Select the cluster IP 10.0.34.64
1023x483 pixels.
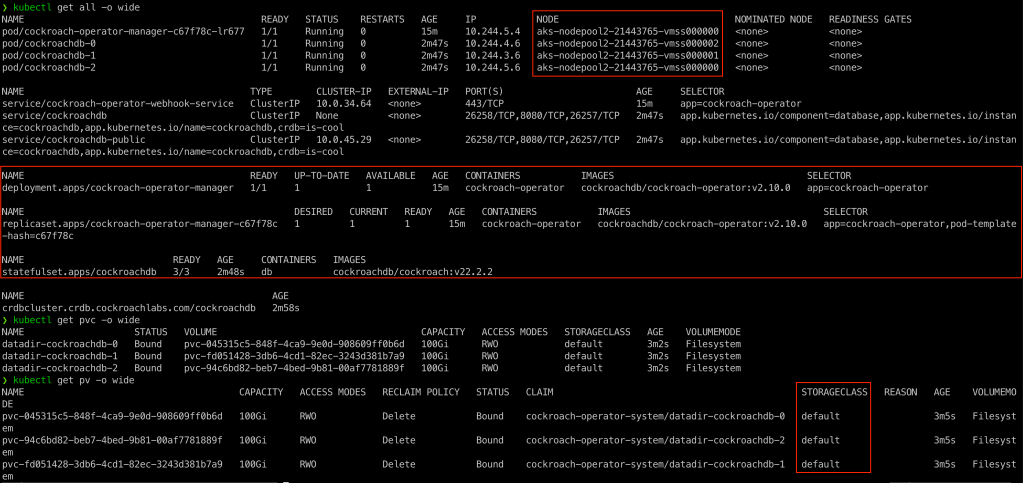[343, 103]
